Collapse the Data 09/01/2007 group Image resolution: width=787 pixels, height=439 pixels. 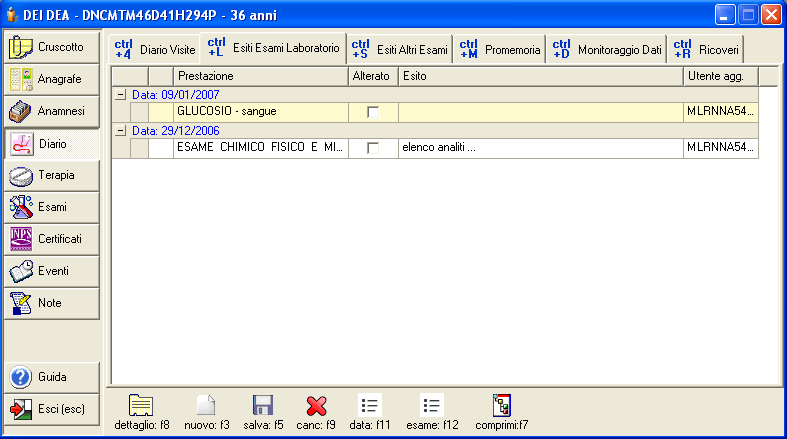121,94
